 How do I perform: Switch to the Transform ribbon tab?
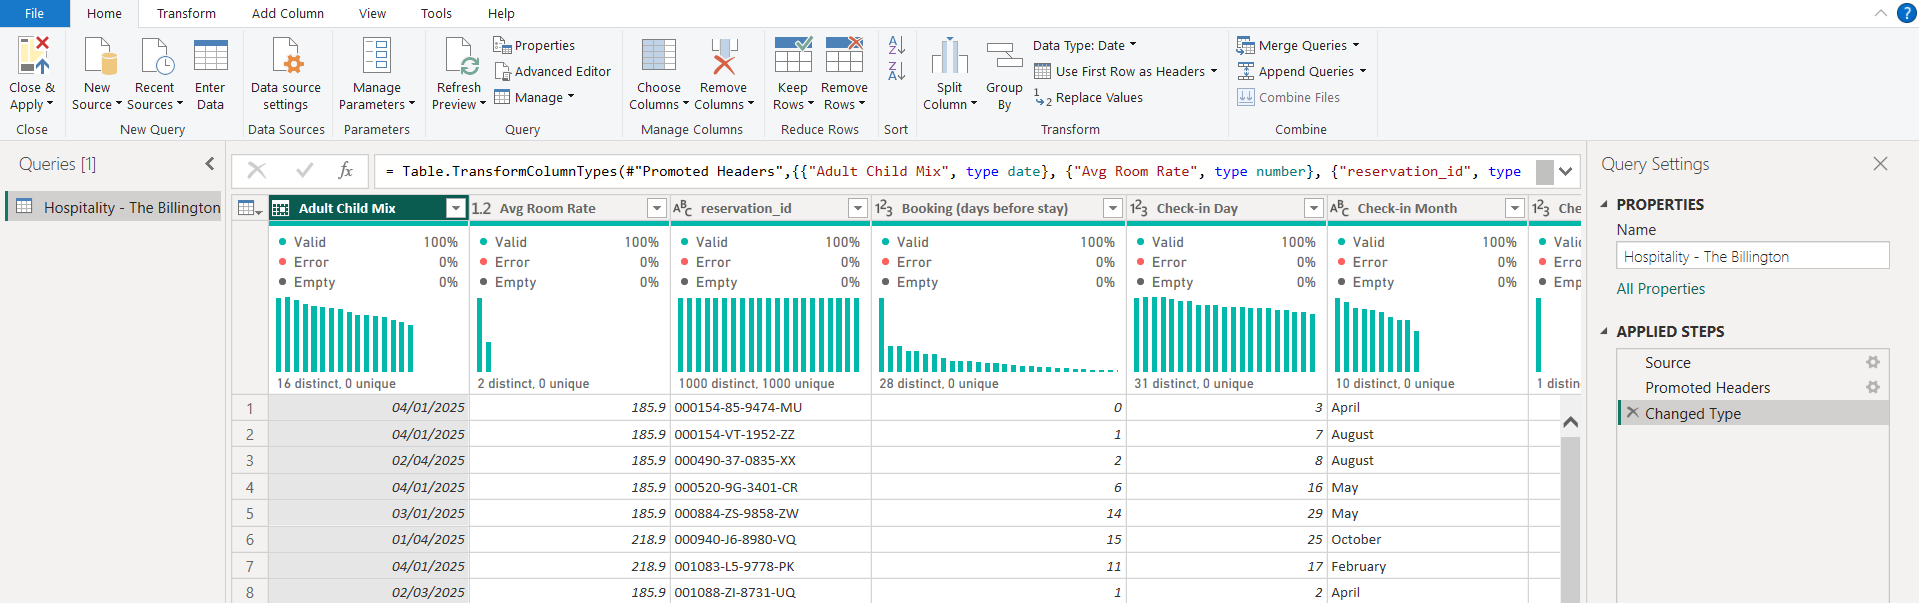pyautogui.click(x=186, y=14)
